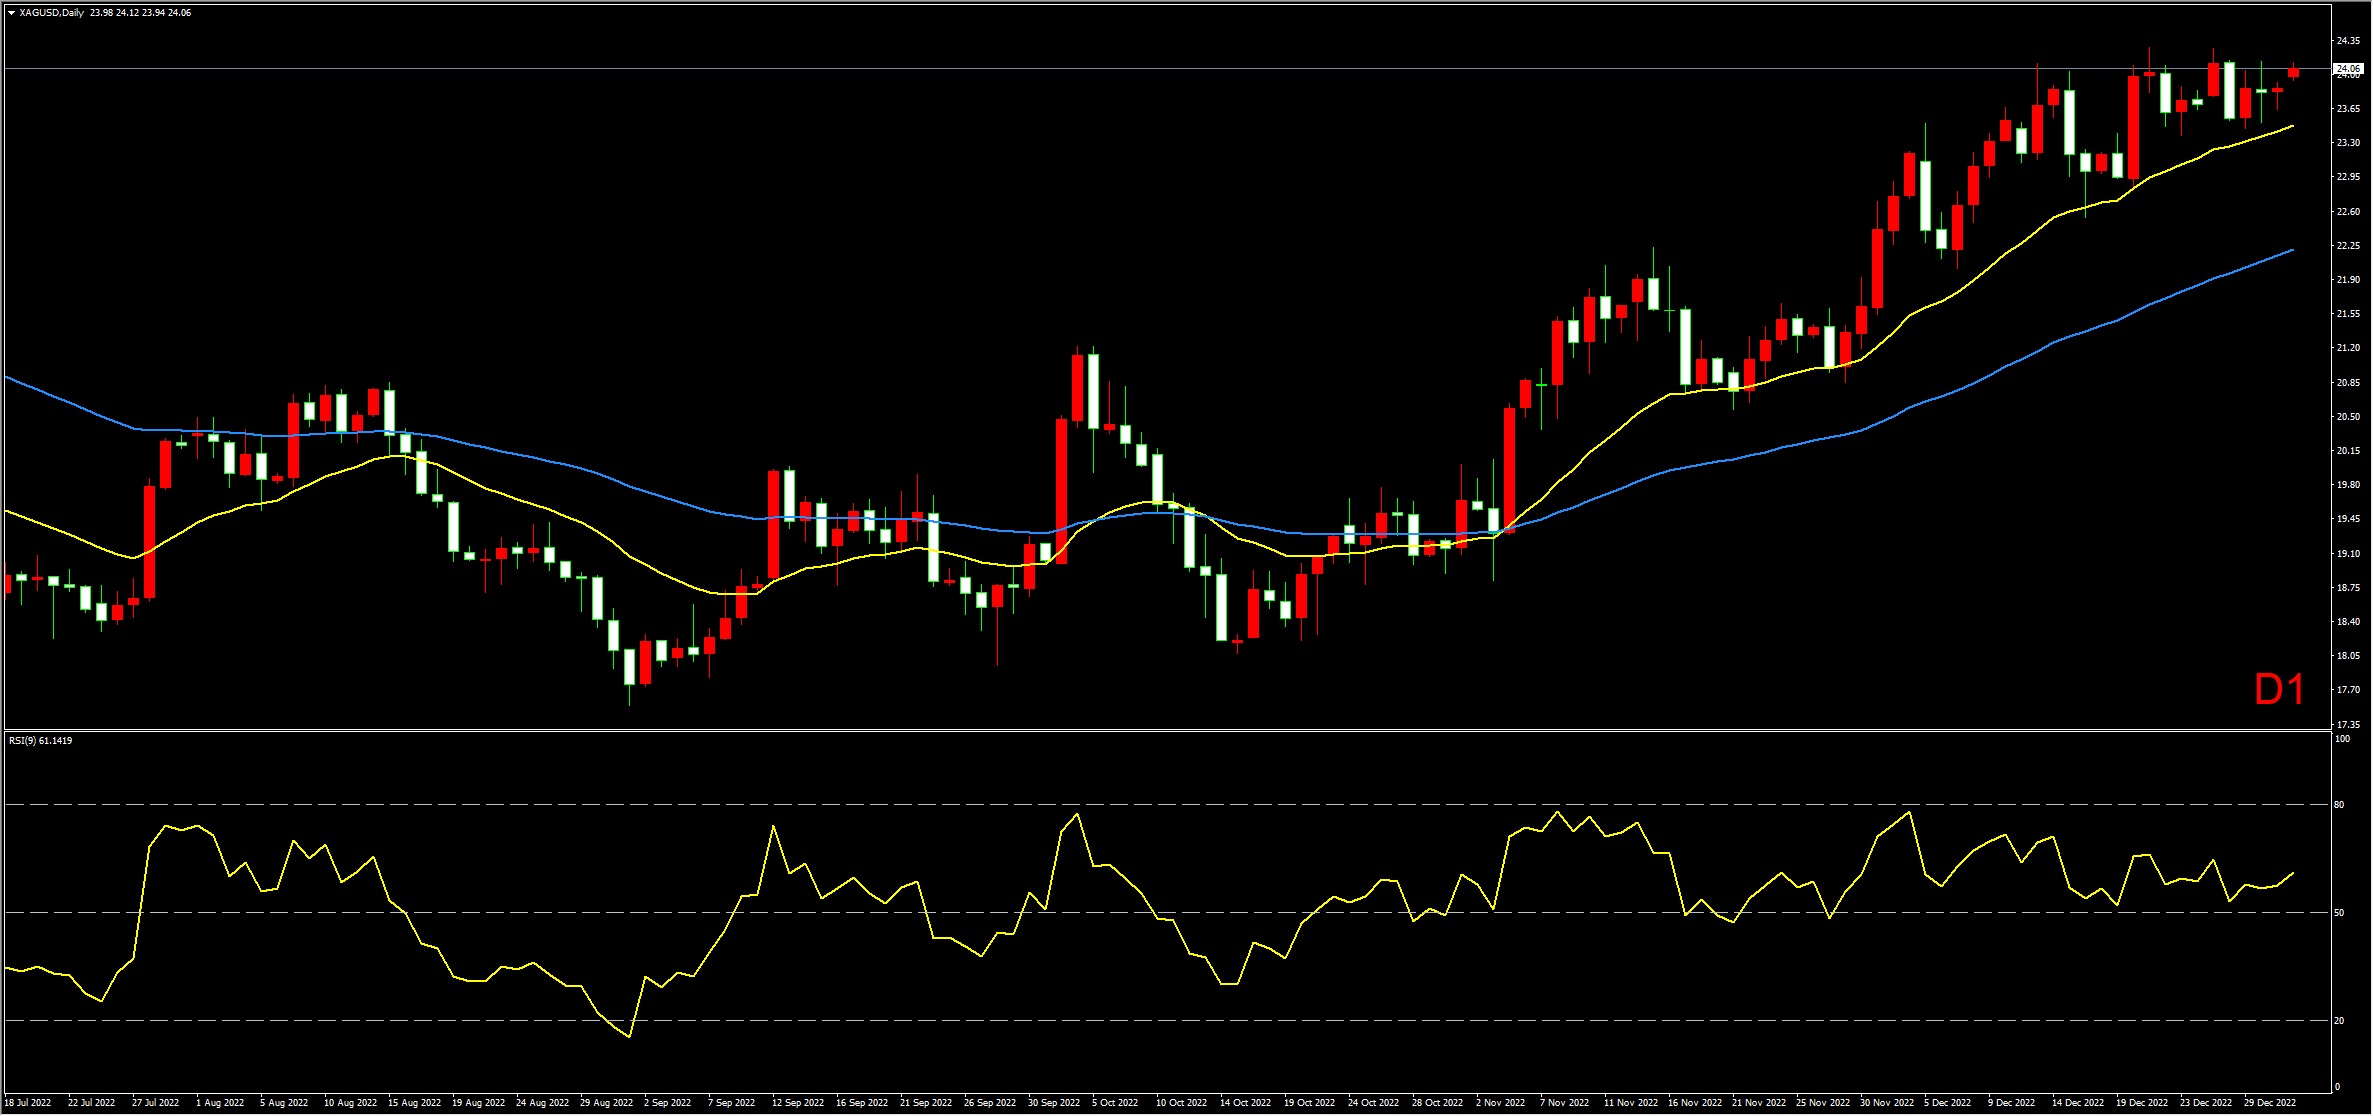Select the current price label 24.06
This screenshot has width=2373, height=1116.
tap(2348, 68)
